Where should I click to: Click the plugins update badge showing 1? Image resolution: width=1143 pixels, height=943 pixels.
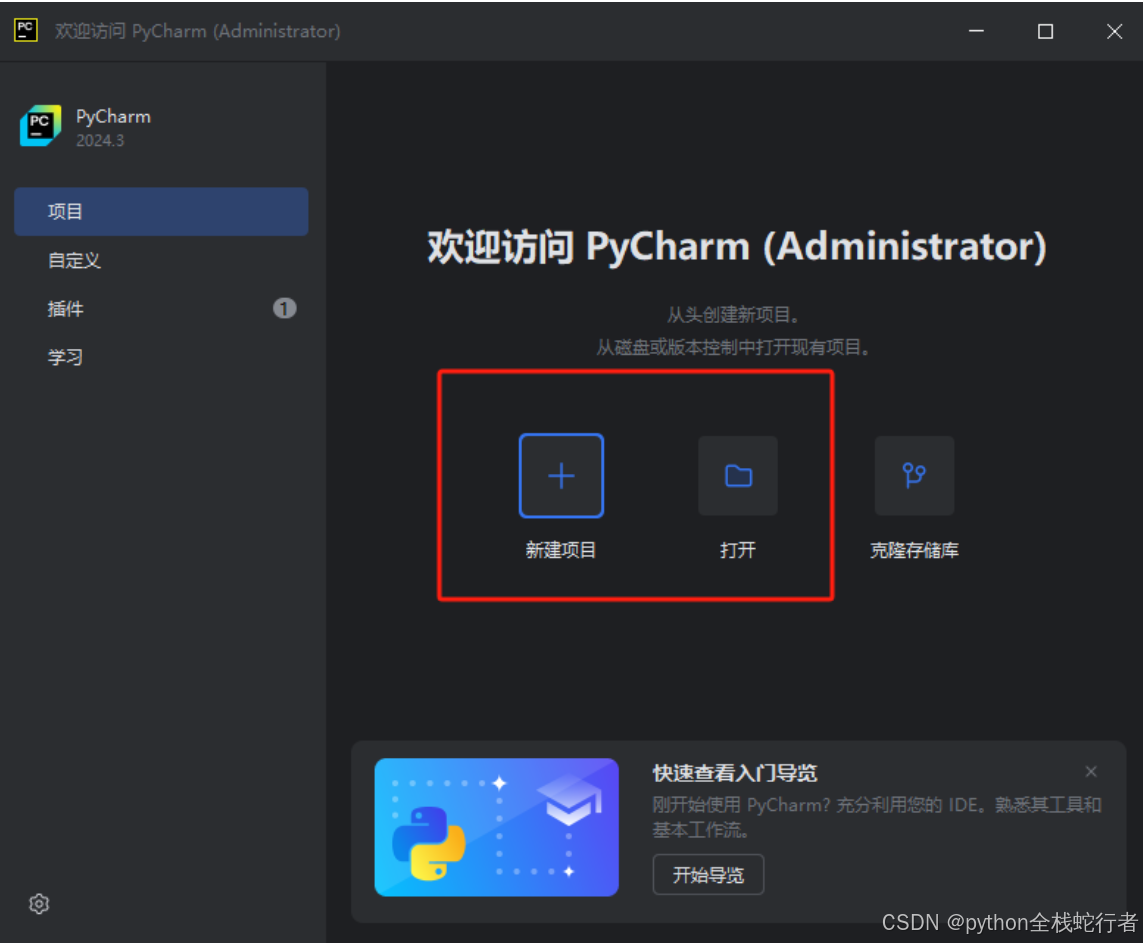[284, 308]
